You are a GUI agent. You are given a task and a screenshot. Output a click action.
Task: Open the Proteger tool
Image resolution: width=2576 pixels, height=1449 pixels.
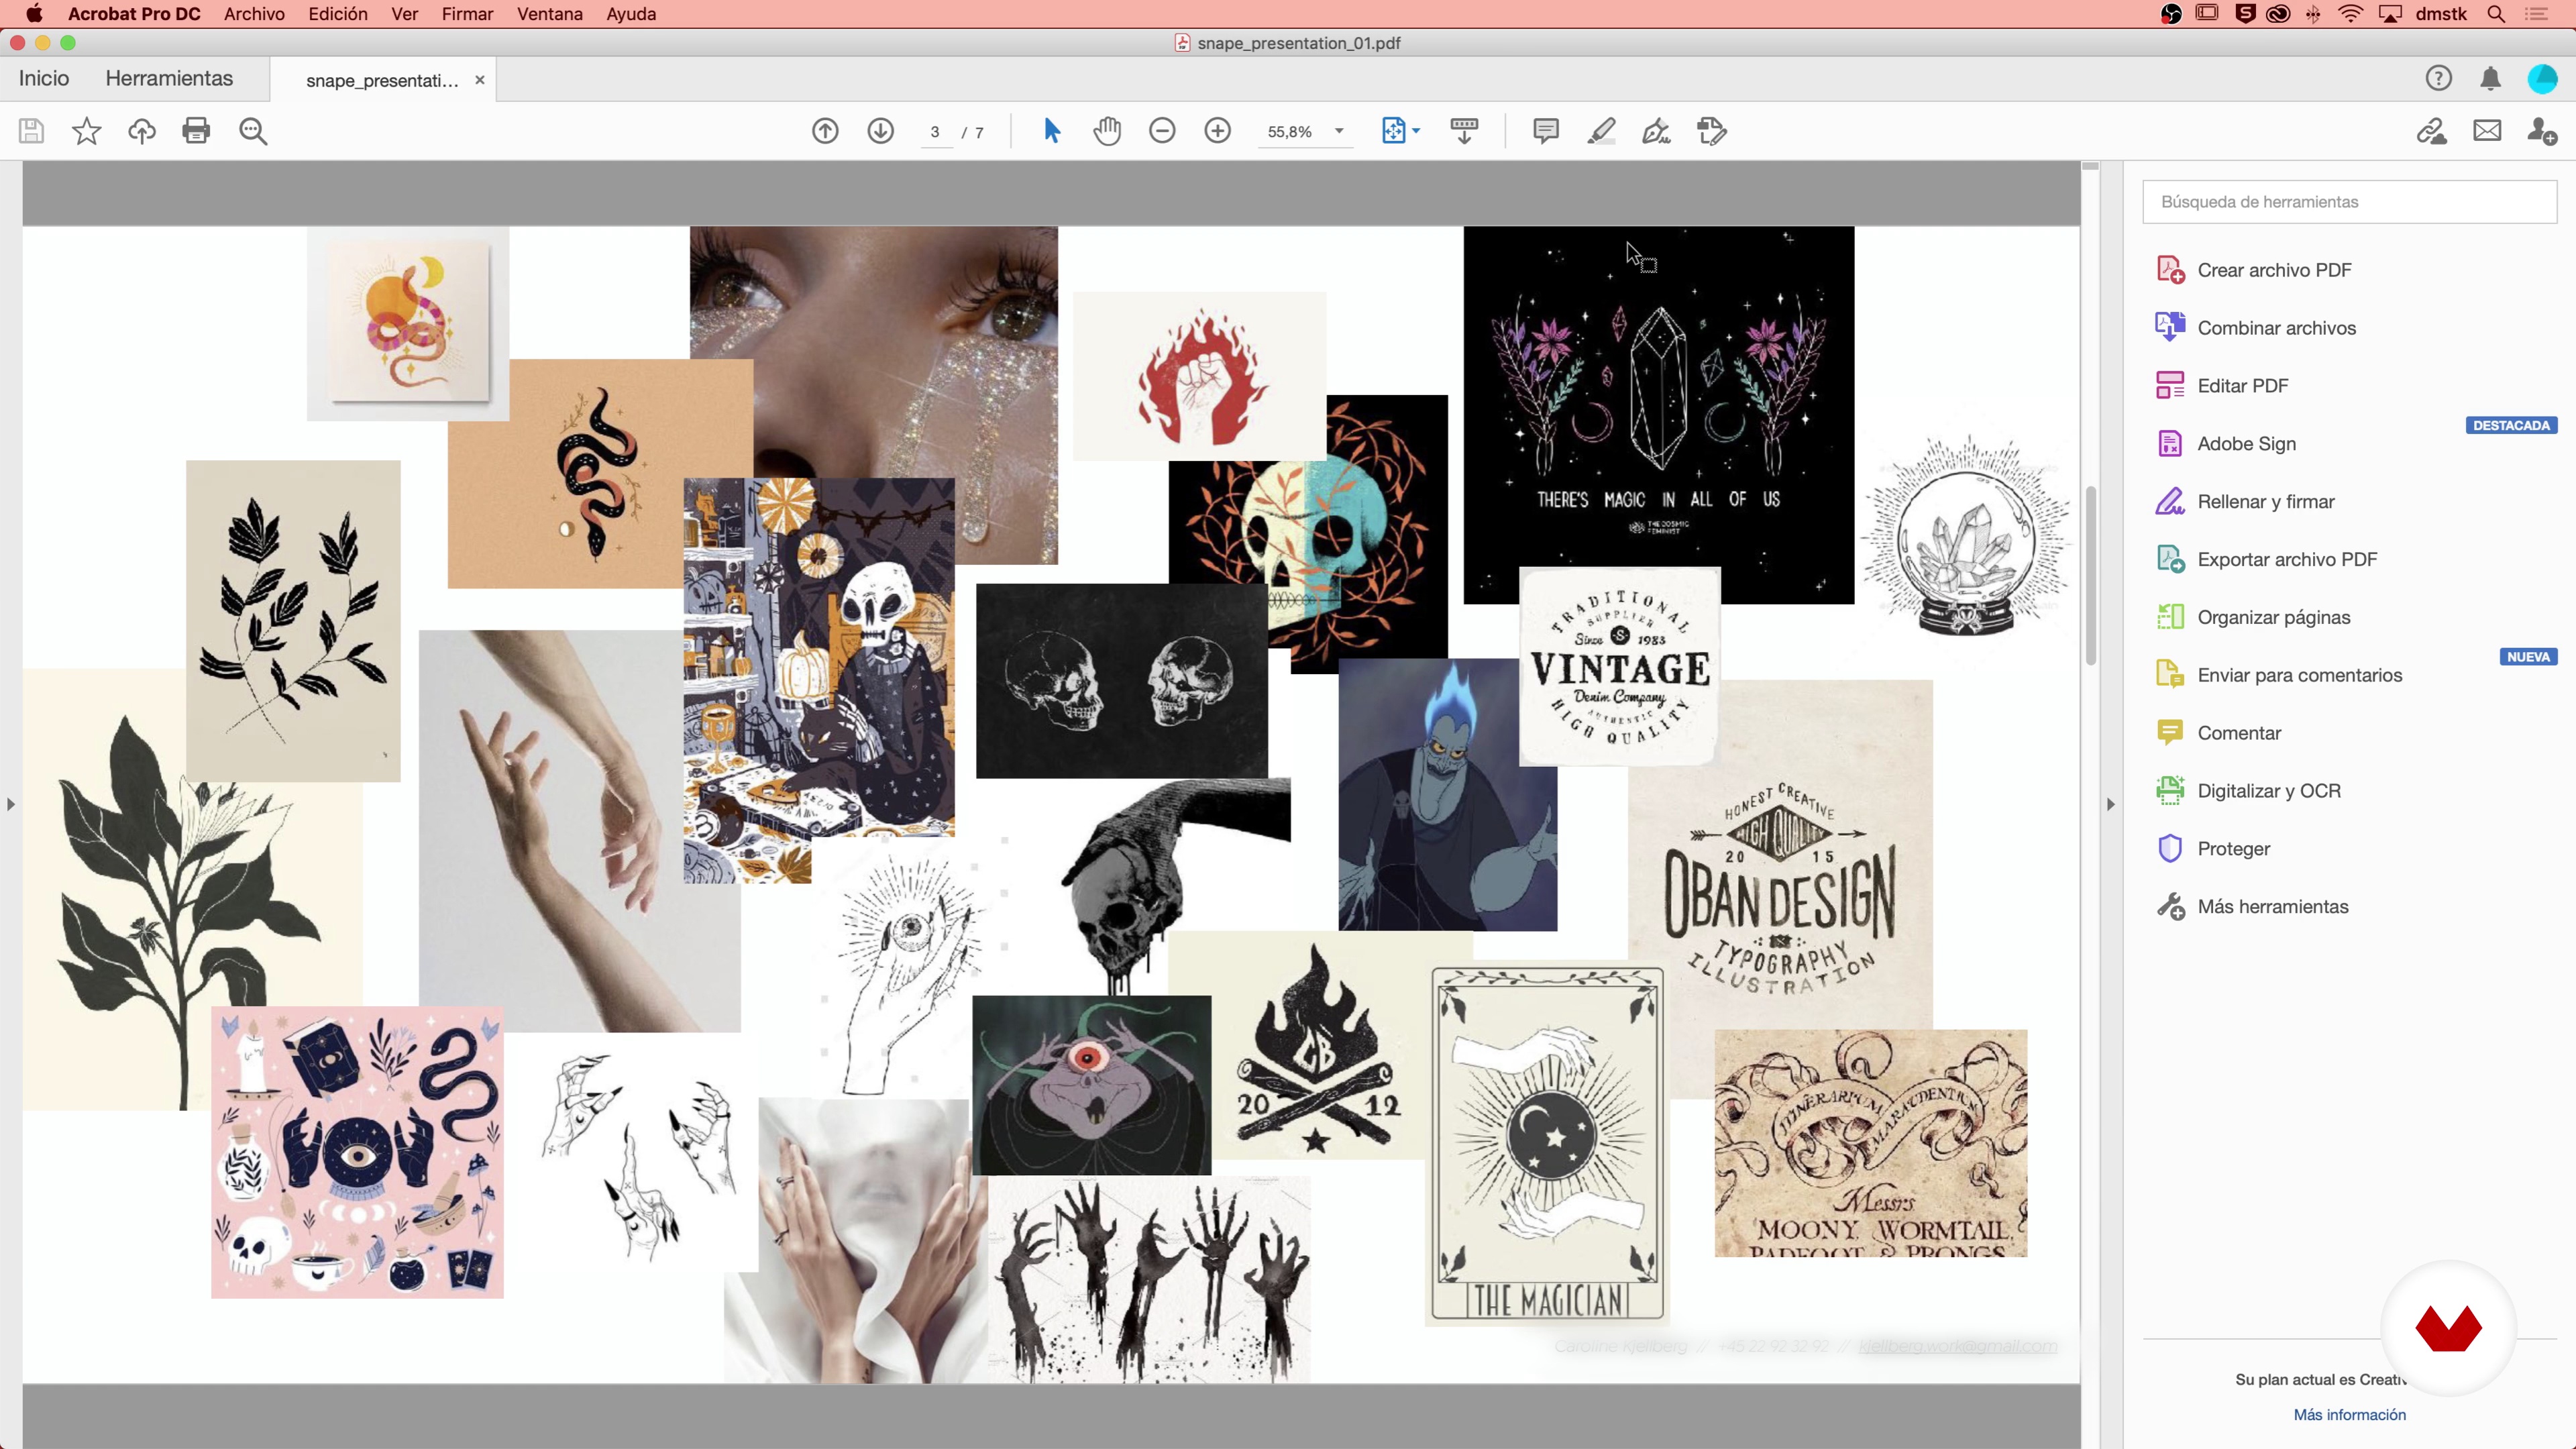coord(2233,850)
